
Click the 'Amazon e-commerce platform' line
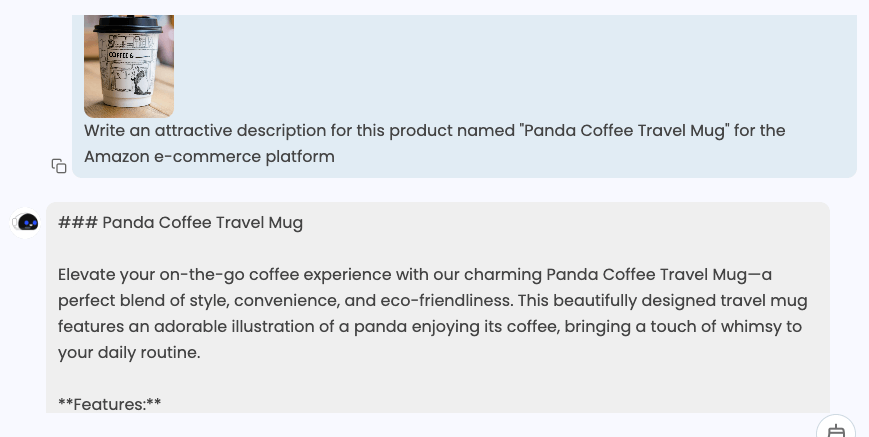[209, 156]
